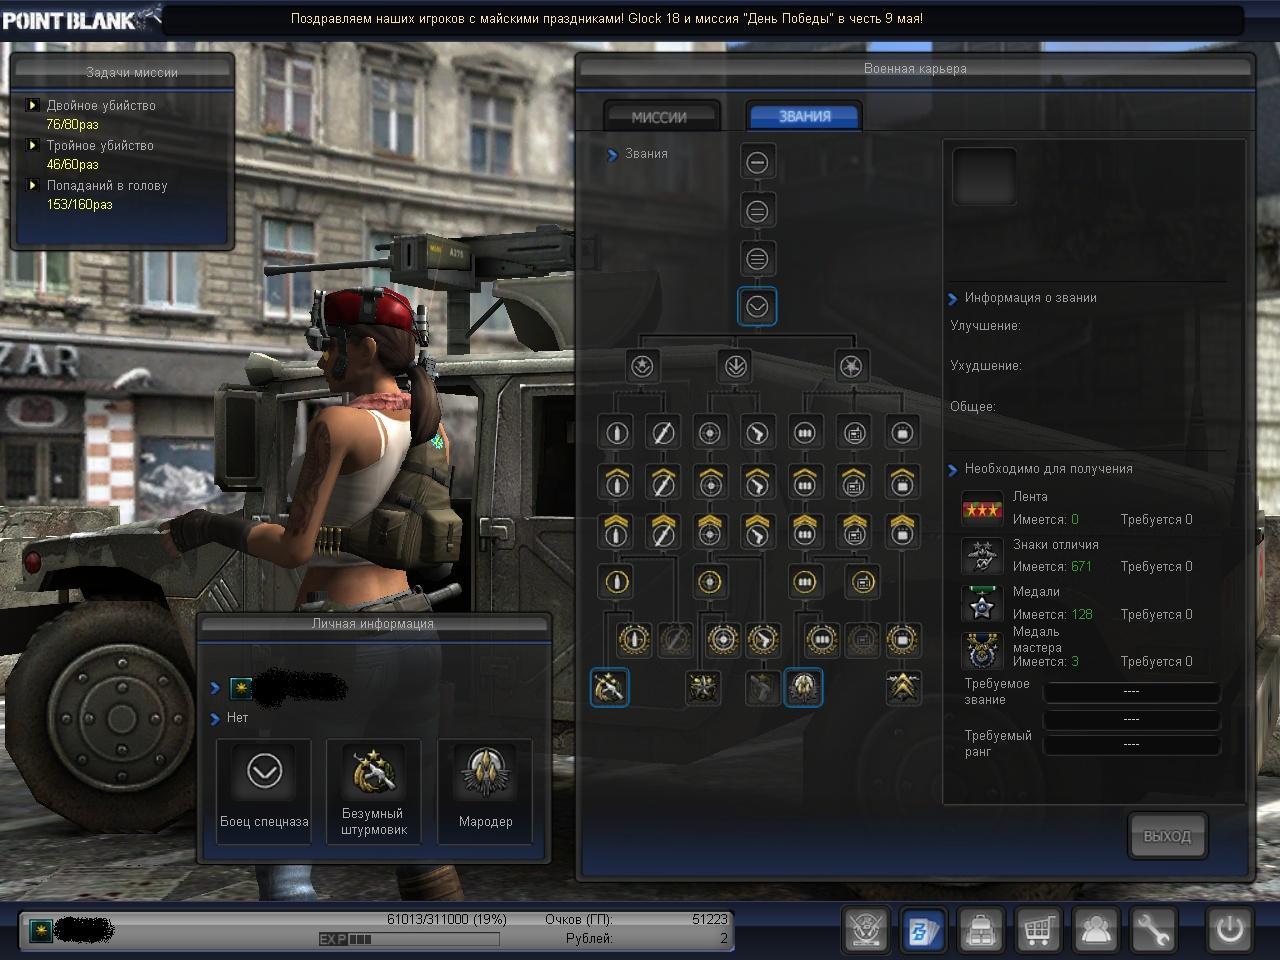1280x960 pixels.
Task: Select the crossed rifles title icon in tree
Action: click(x=609, y=687)
